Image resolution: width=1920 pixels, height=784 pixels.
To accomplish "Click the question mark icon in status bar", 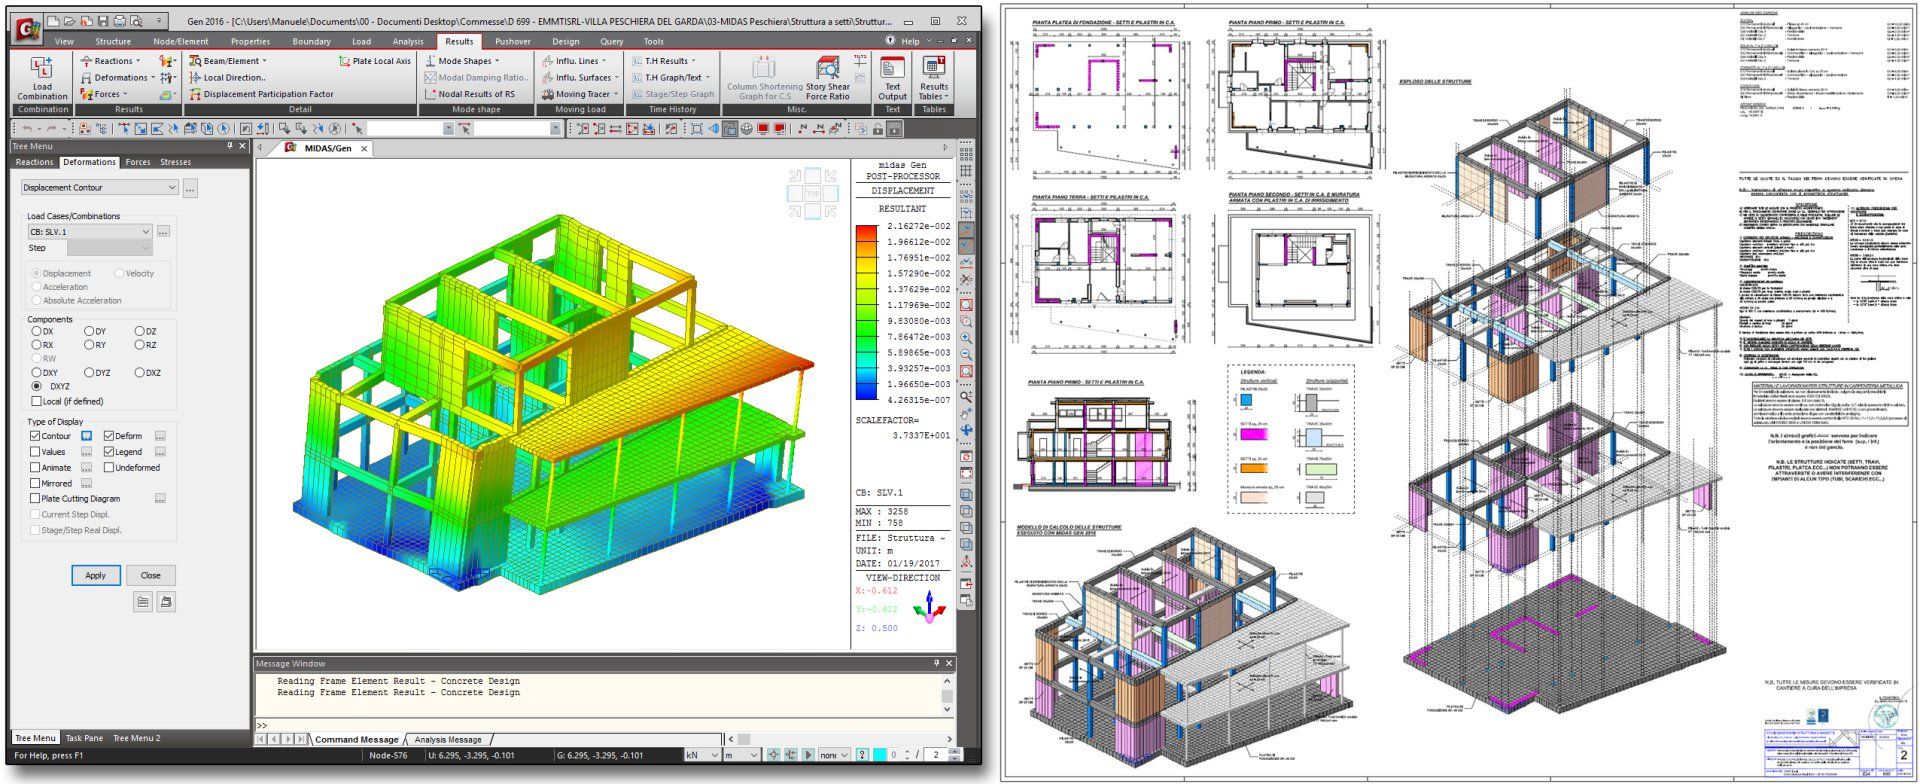I will [x=862, y=755].
